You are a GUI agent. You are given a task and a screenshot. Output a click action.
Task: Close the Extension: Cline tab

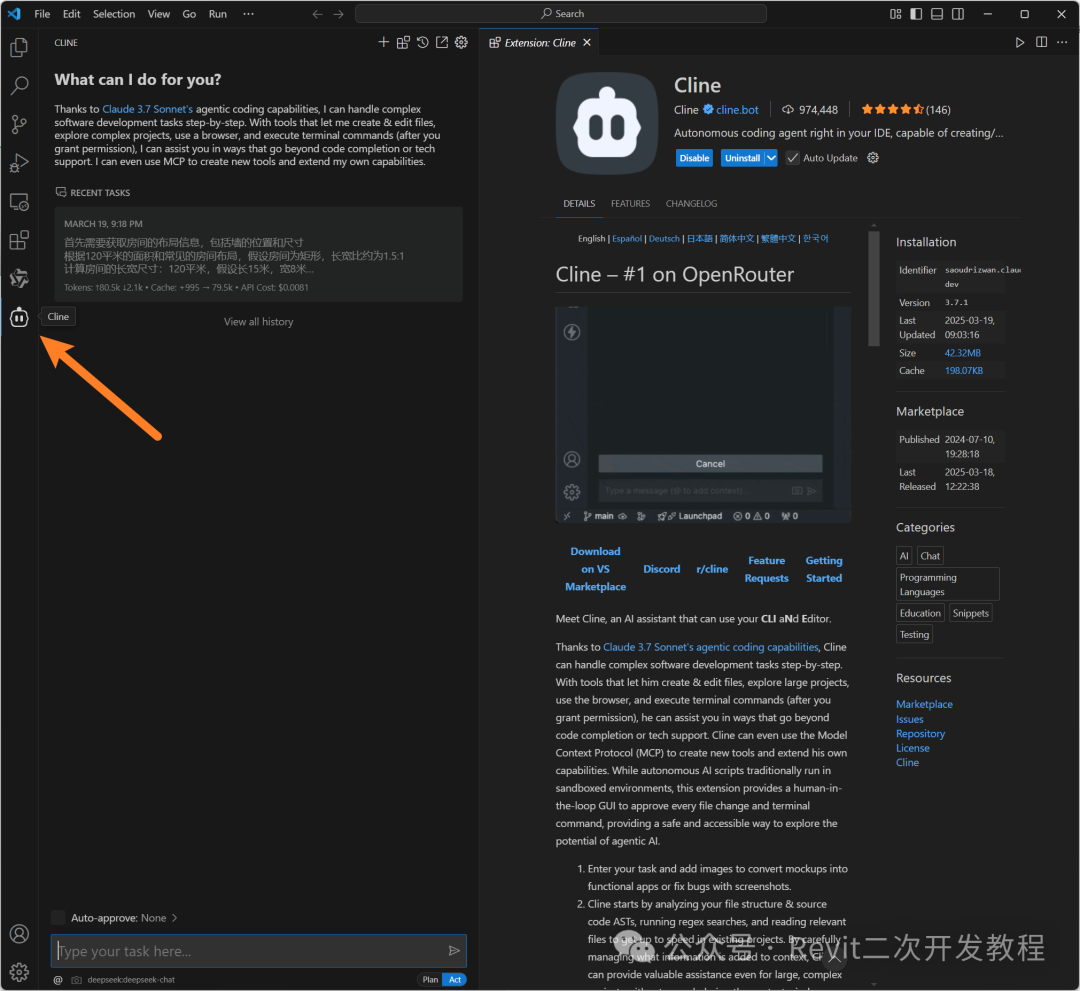pos(587,43)
